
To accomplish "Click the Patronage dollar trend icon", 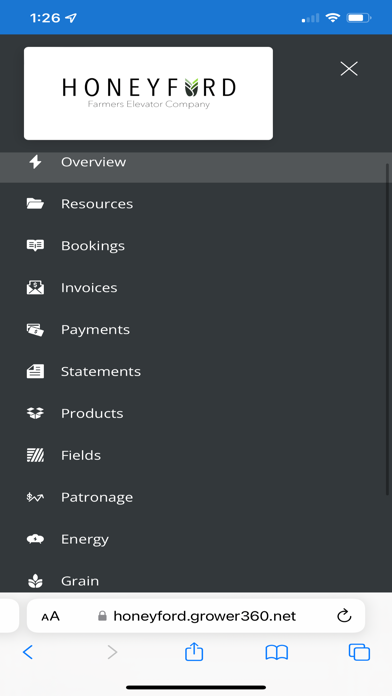I will click(x=35, y=498).
